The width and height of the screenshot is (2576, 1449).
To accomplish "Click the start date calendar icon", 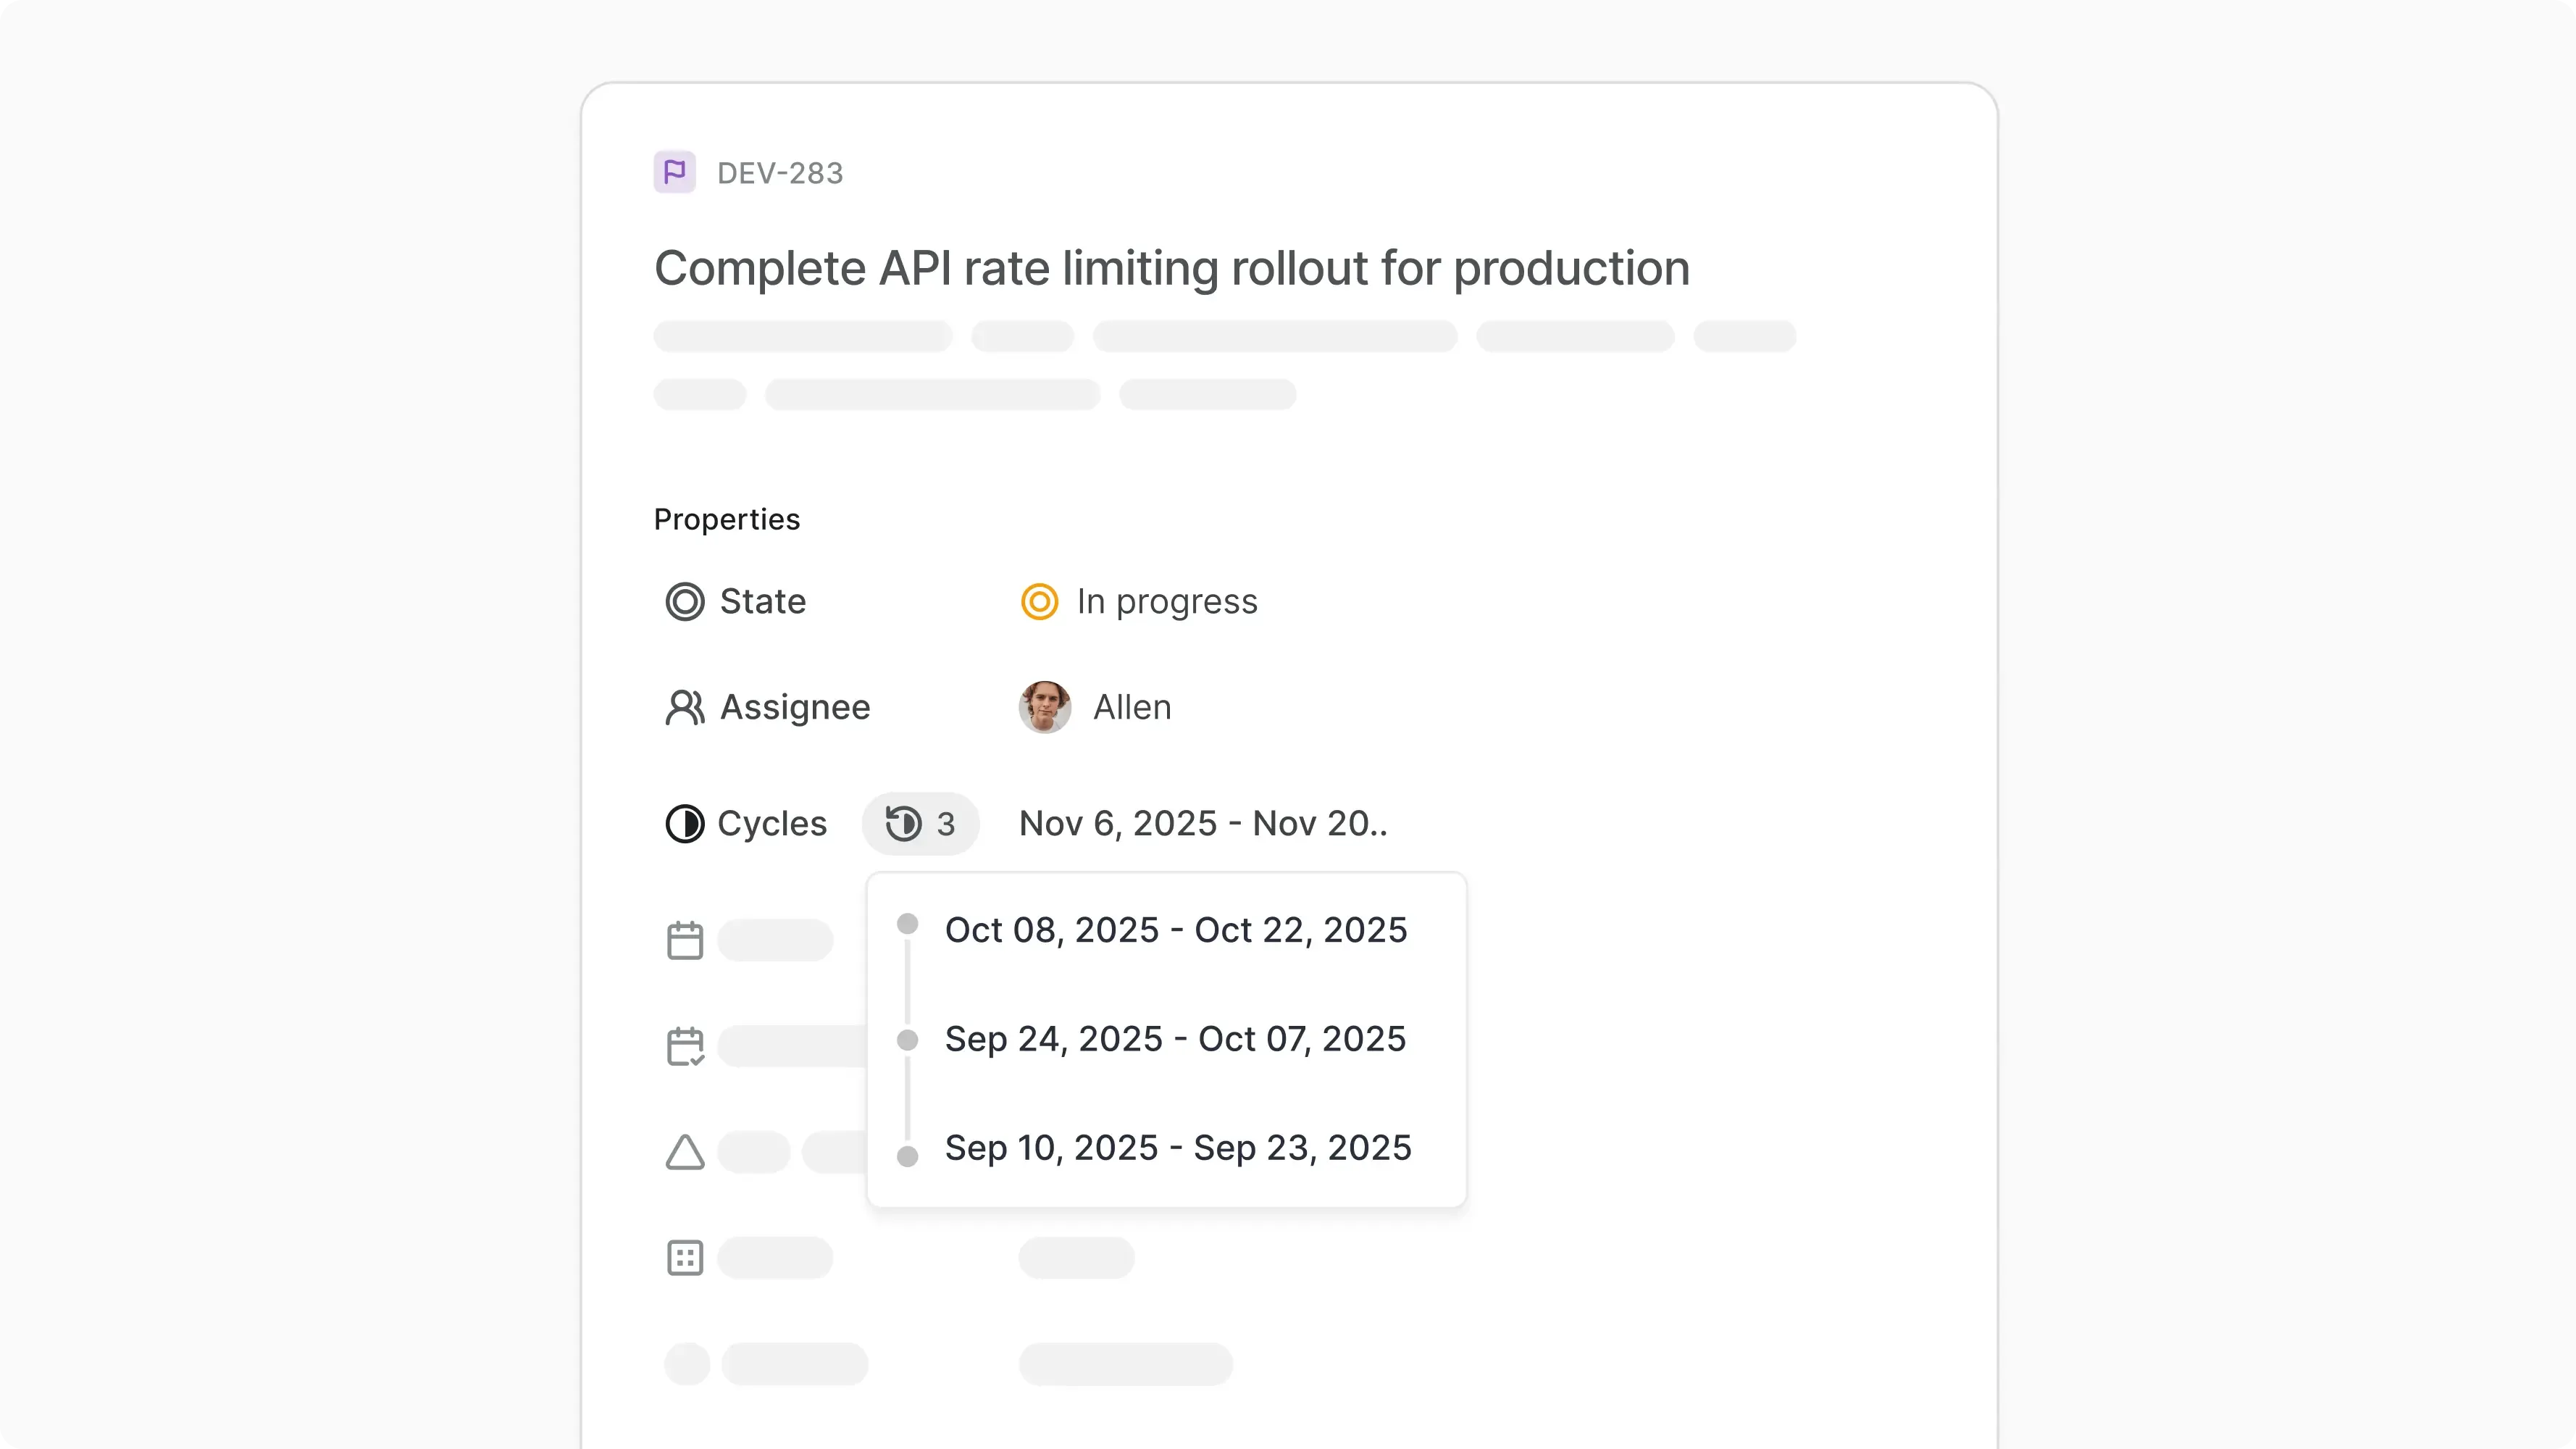I will coord(684,940).
